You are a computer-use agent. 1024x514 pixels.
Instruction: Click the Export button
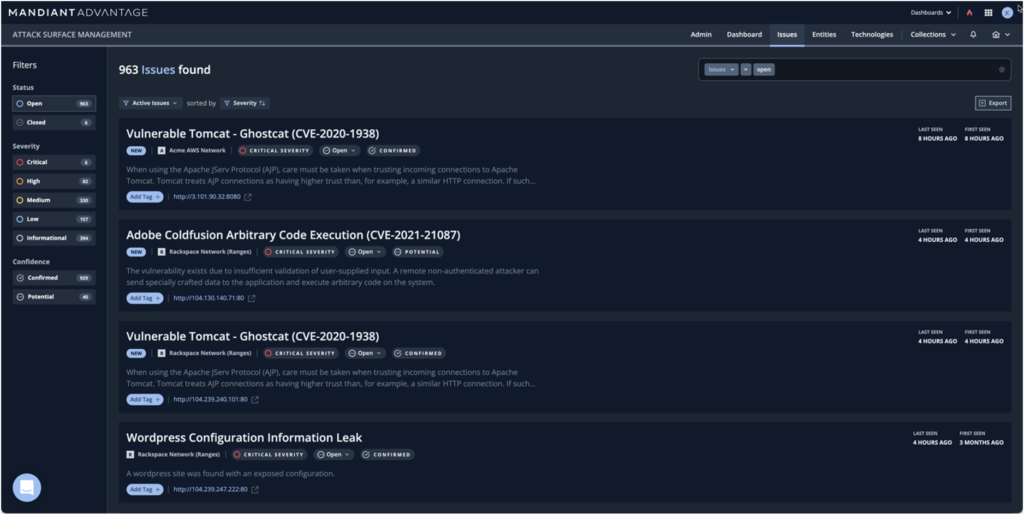coord(993,103)
